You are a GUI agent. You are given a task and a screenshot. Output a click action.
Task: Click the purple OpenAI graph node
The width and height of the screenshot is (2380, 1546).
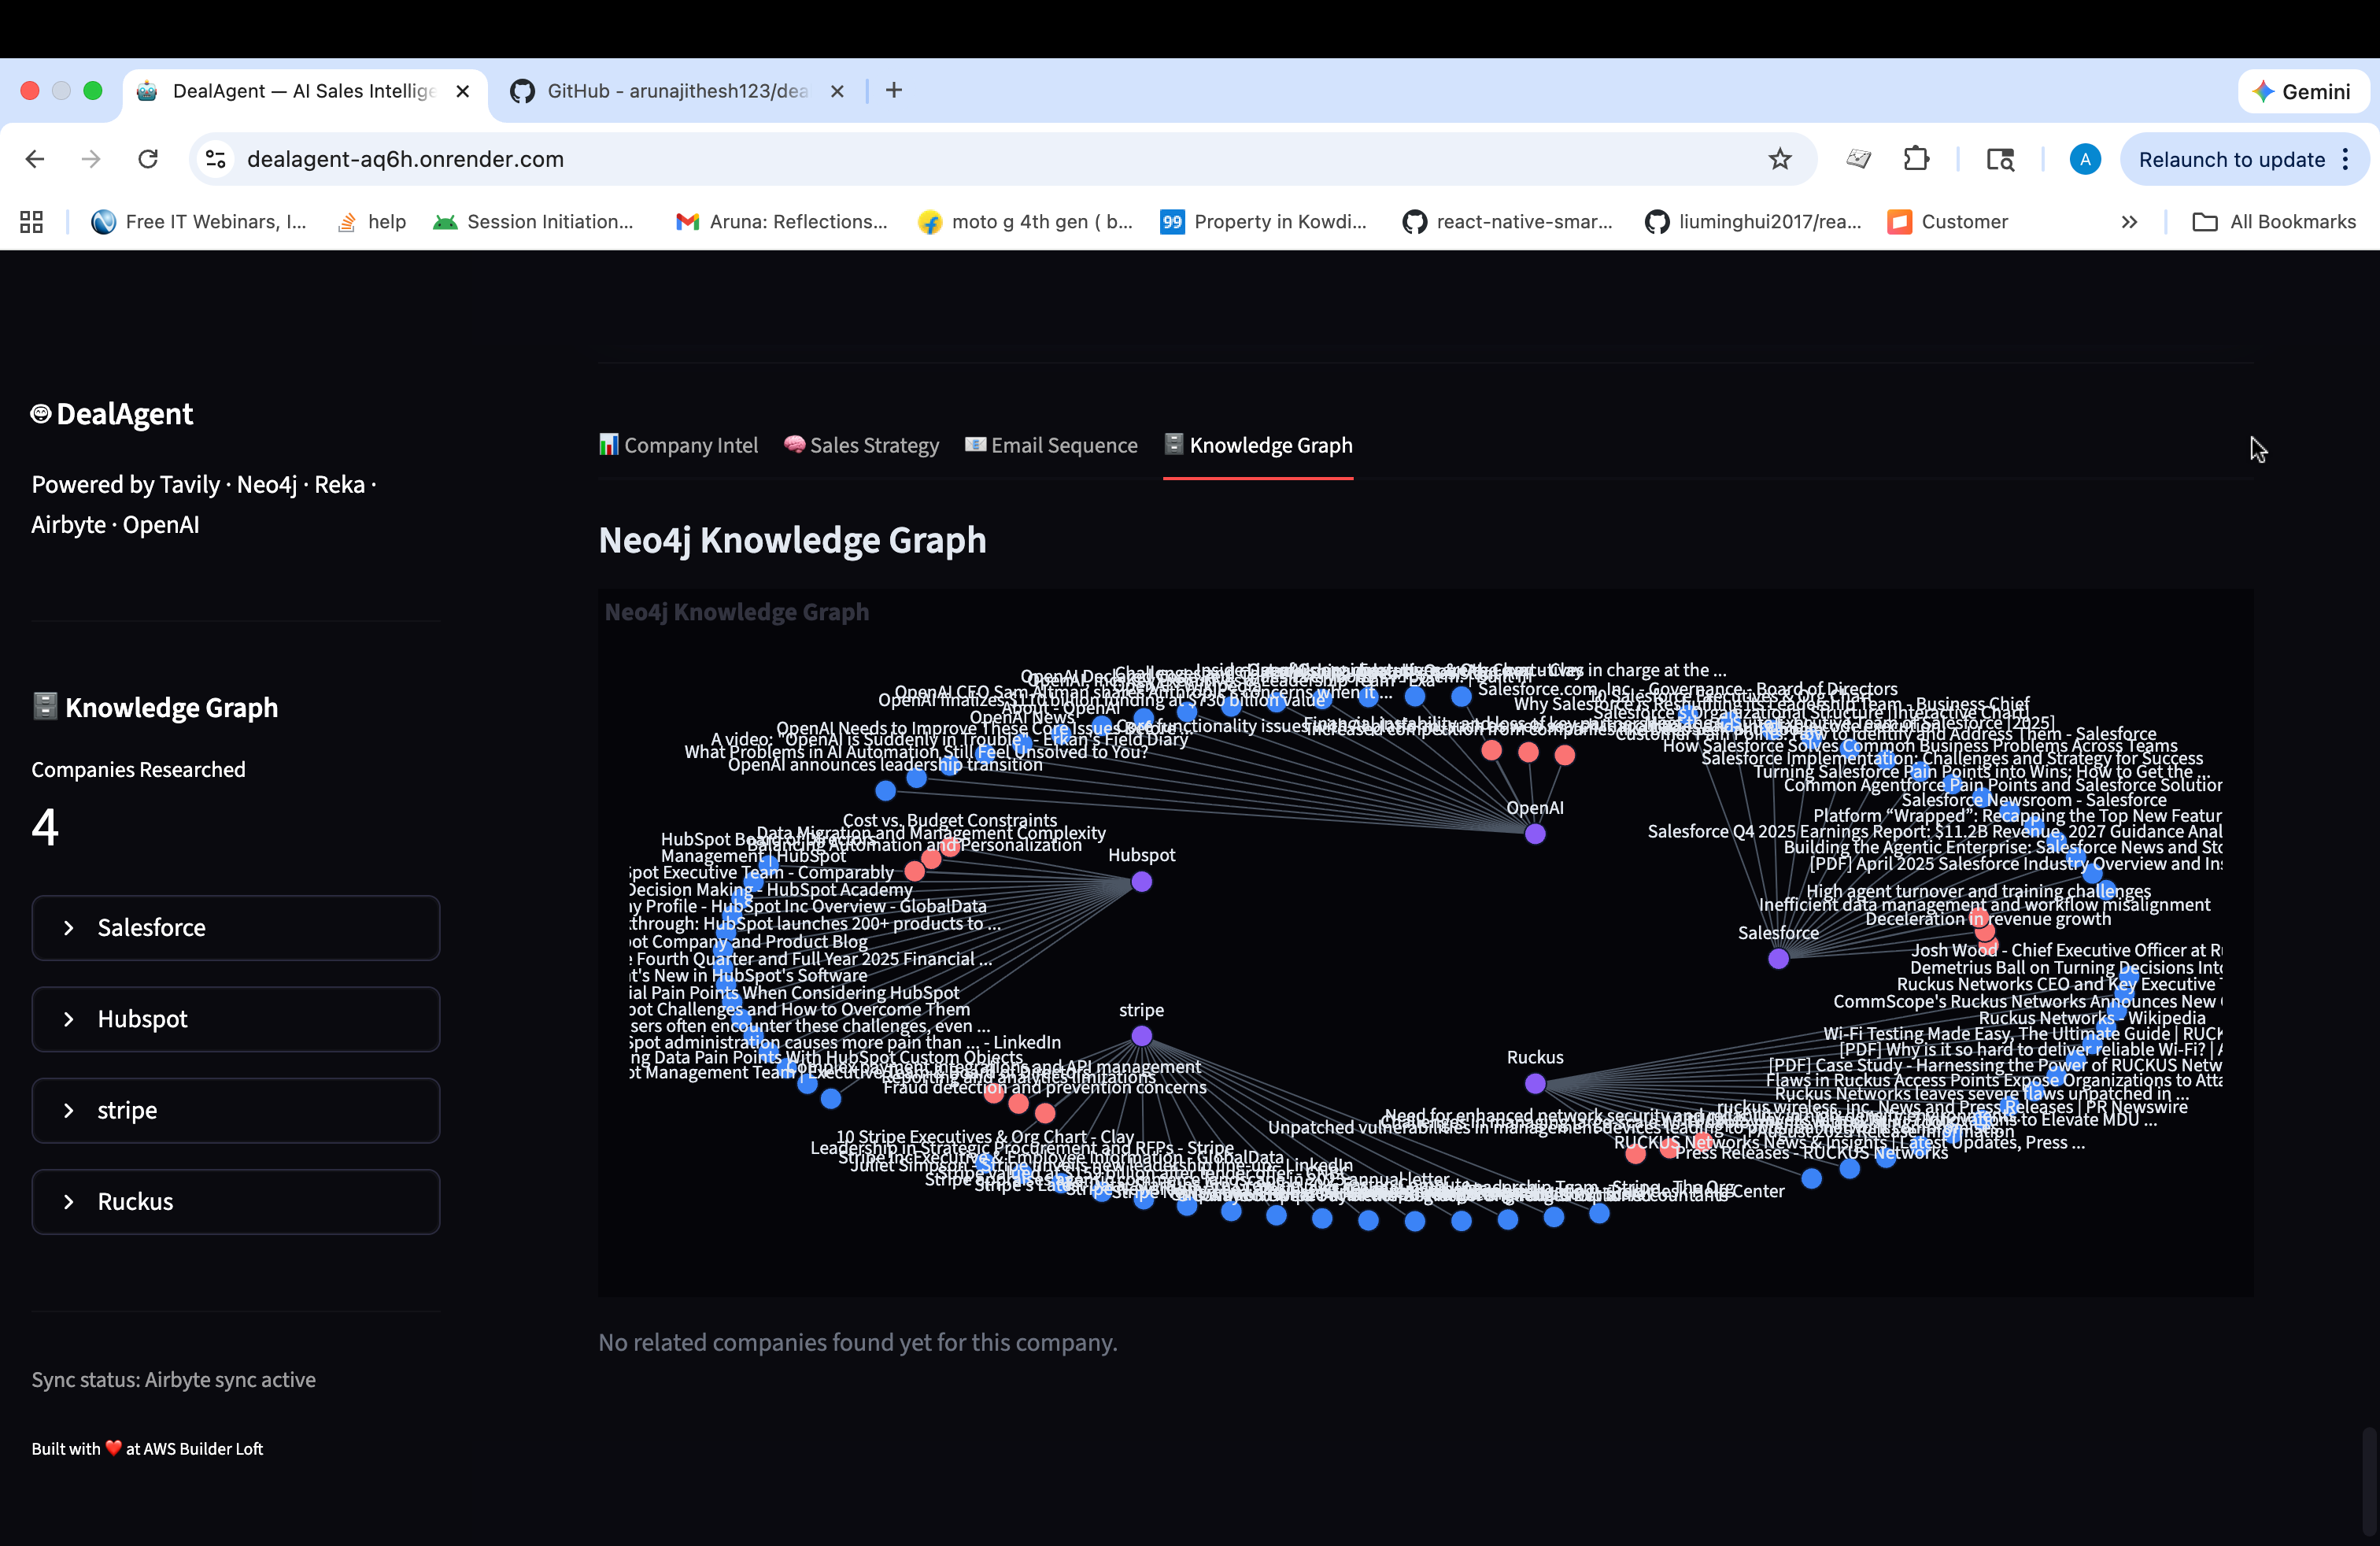coord(1535,834)
